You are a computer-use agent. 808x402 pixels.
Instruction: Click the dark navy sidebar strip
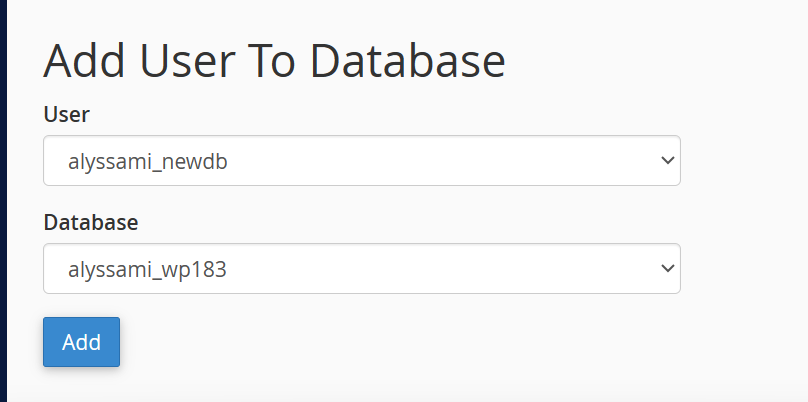(3, 200)
